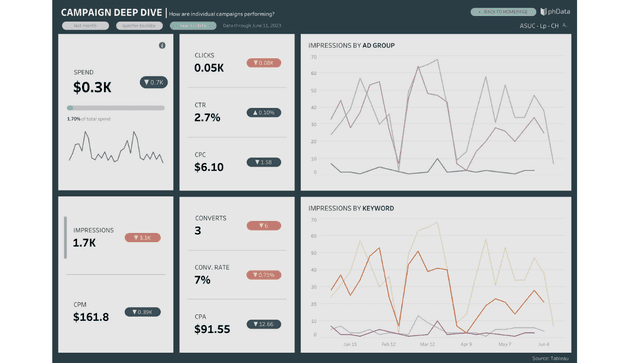Click the percent of total spend progress bar

click(x=116, y=108)
